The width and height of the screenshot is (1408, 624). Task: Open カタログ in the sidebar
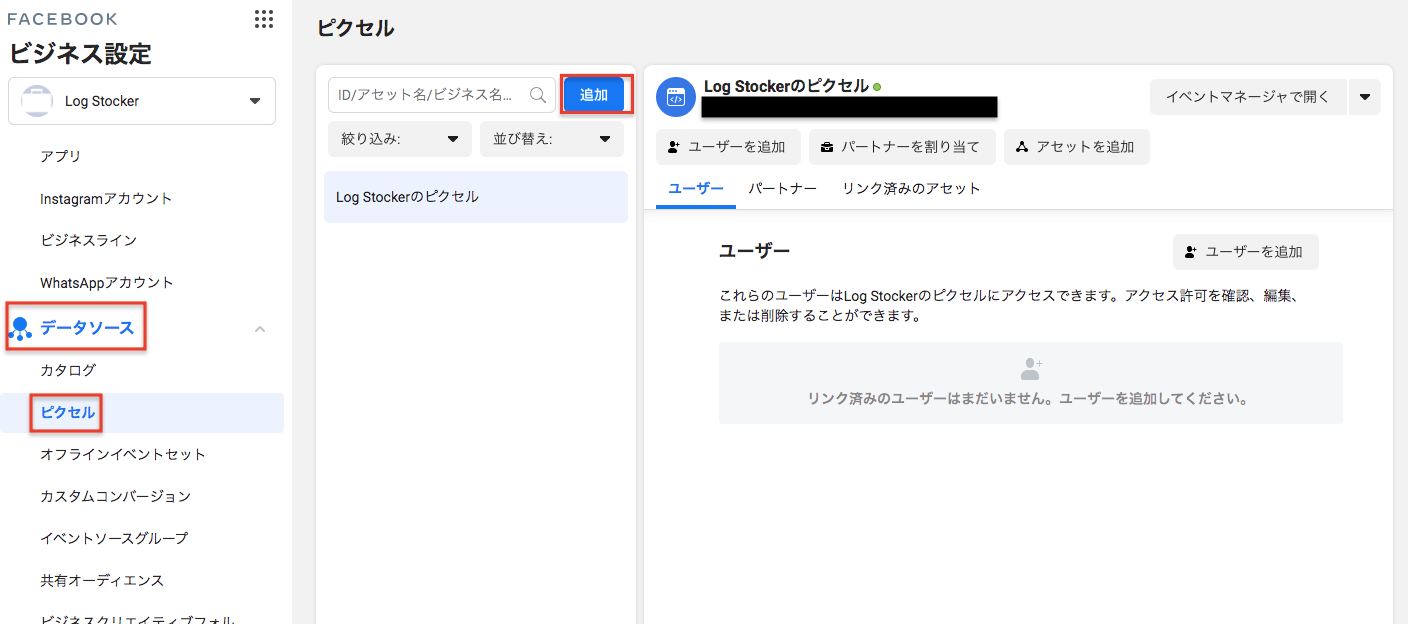coord(68,370)
